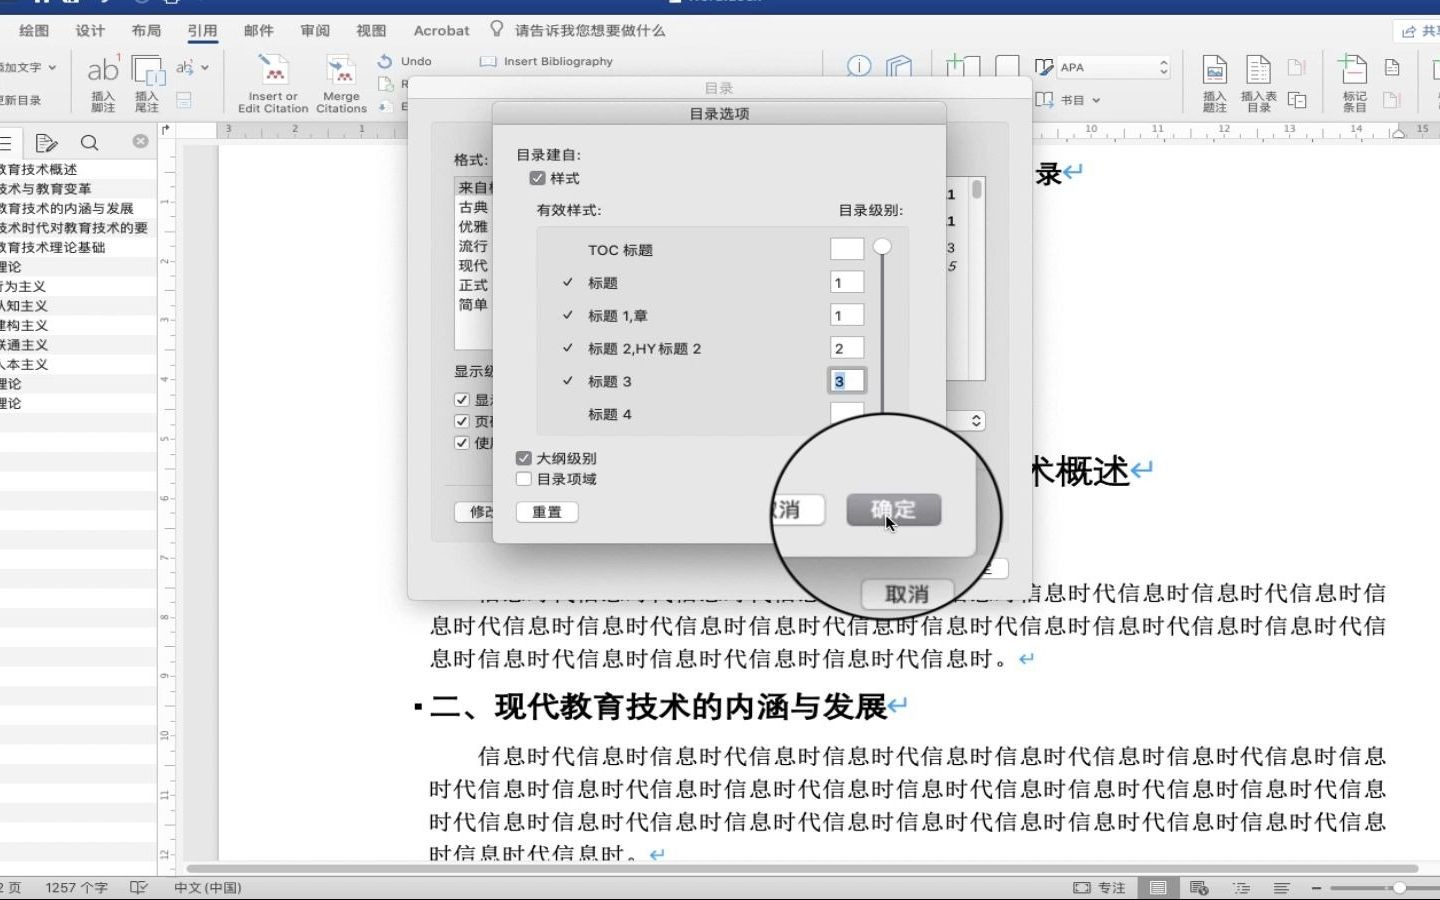Image resolution: width=1440 pixels, height=900 pixels.
Task: Switch to the 审阅 ribbon tab
Action: (x=314, y=30)
